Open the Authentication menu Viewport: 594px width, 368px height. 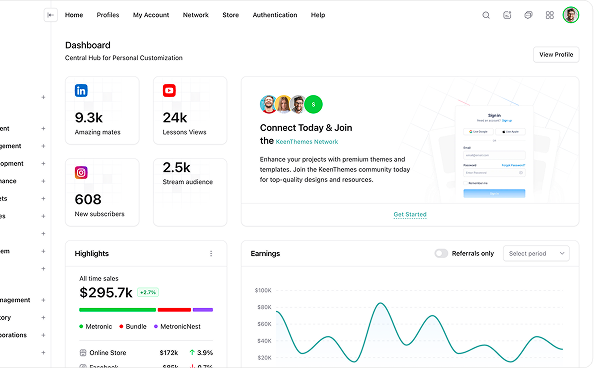coord(275,15)
